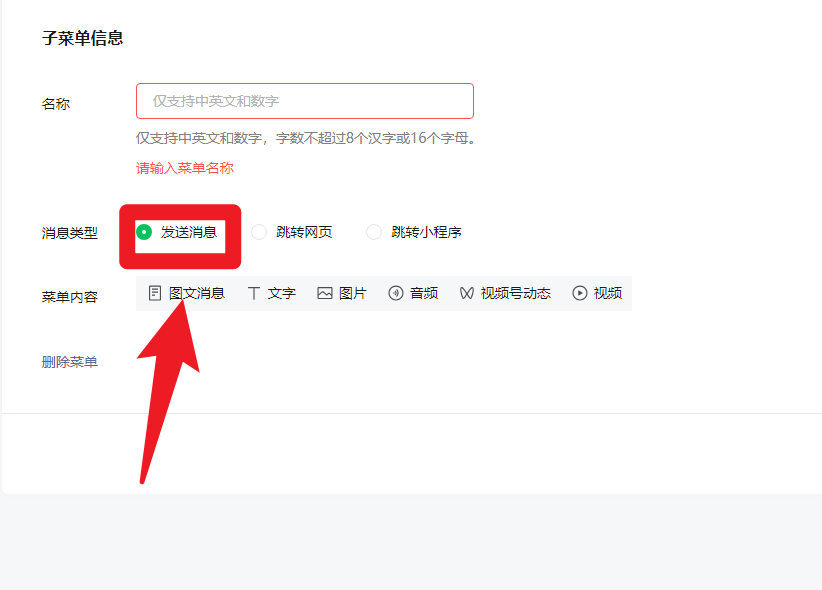
Task: Choose the 跳转小程序 radio option
Action: click(x=374, y=232)
